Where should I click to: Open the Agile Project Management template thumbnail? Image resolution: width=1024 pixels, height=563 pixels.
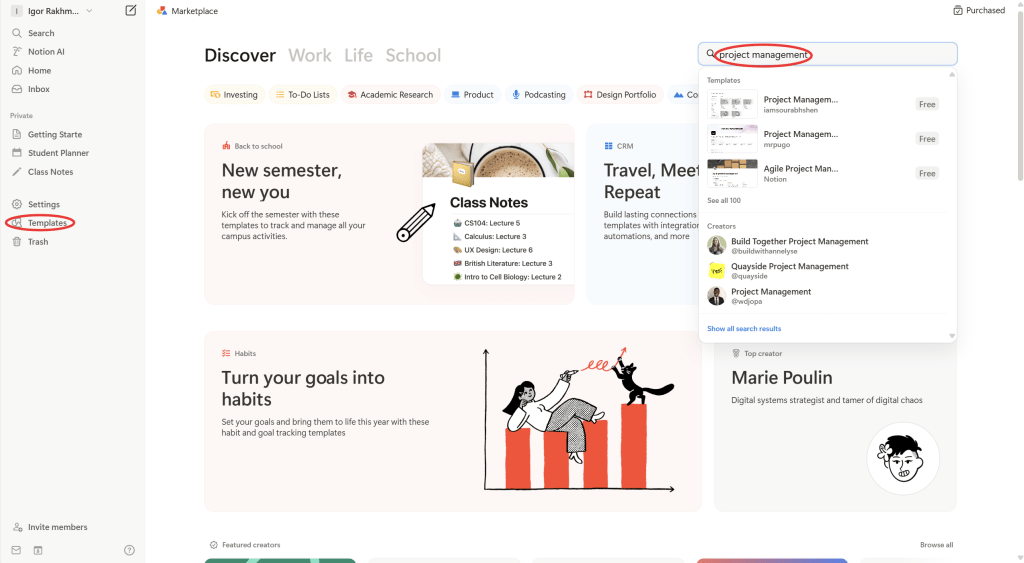tap(732, 174)
